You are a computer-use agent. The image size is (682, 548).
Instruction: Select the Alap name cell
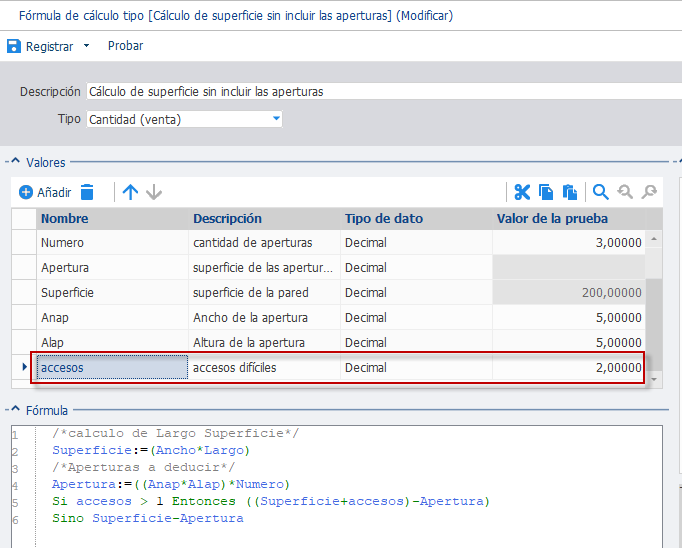pyautogui.click(x=113, y=342)
